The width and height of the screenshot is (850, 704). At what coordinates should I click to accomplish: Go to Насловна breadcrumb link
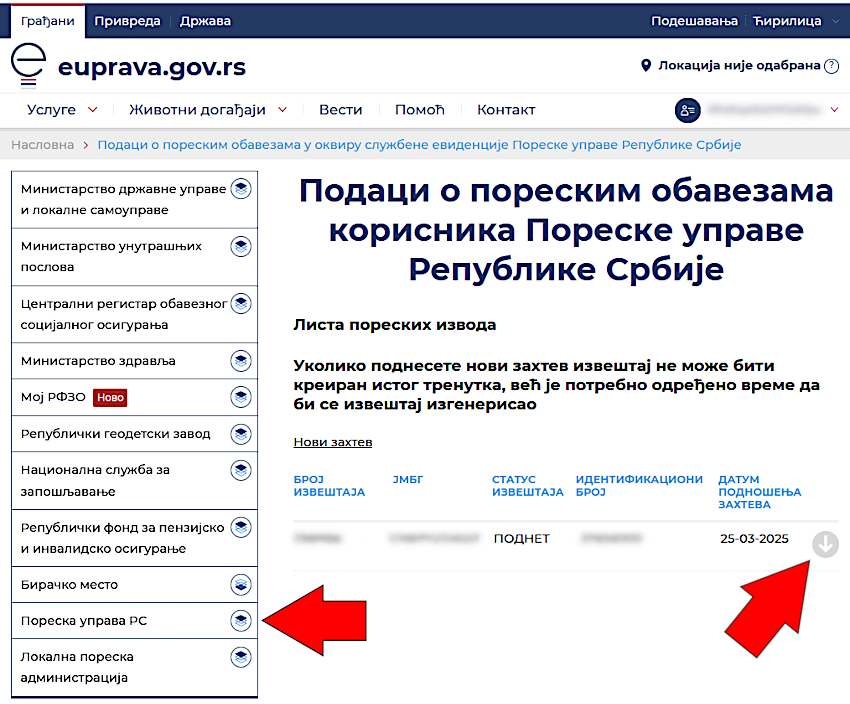pyautogui.click(x=43, y=145)
